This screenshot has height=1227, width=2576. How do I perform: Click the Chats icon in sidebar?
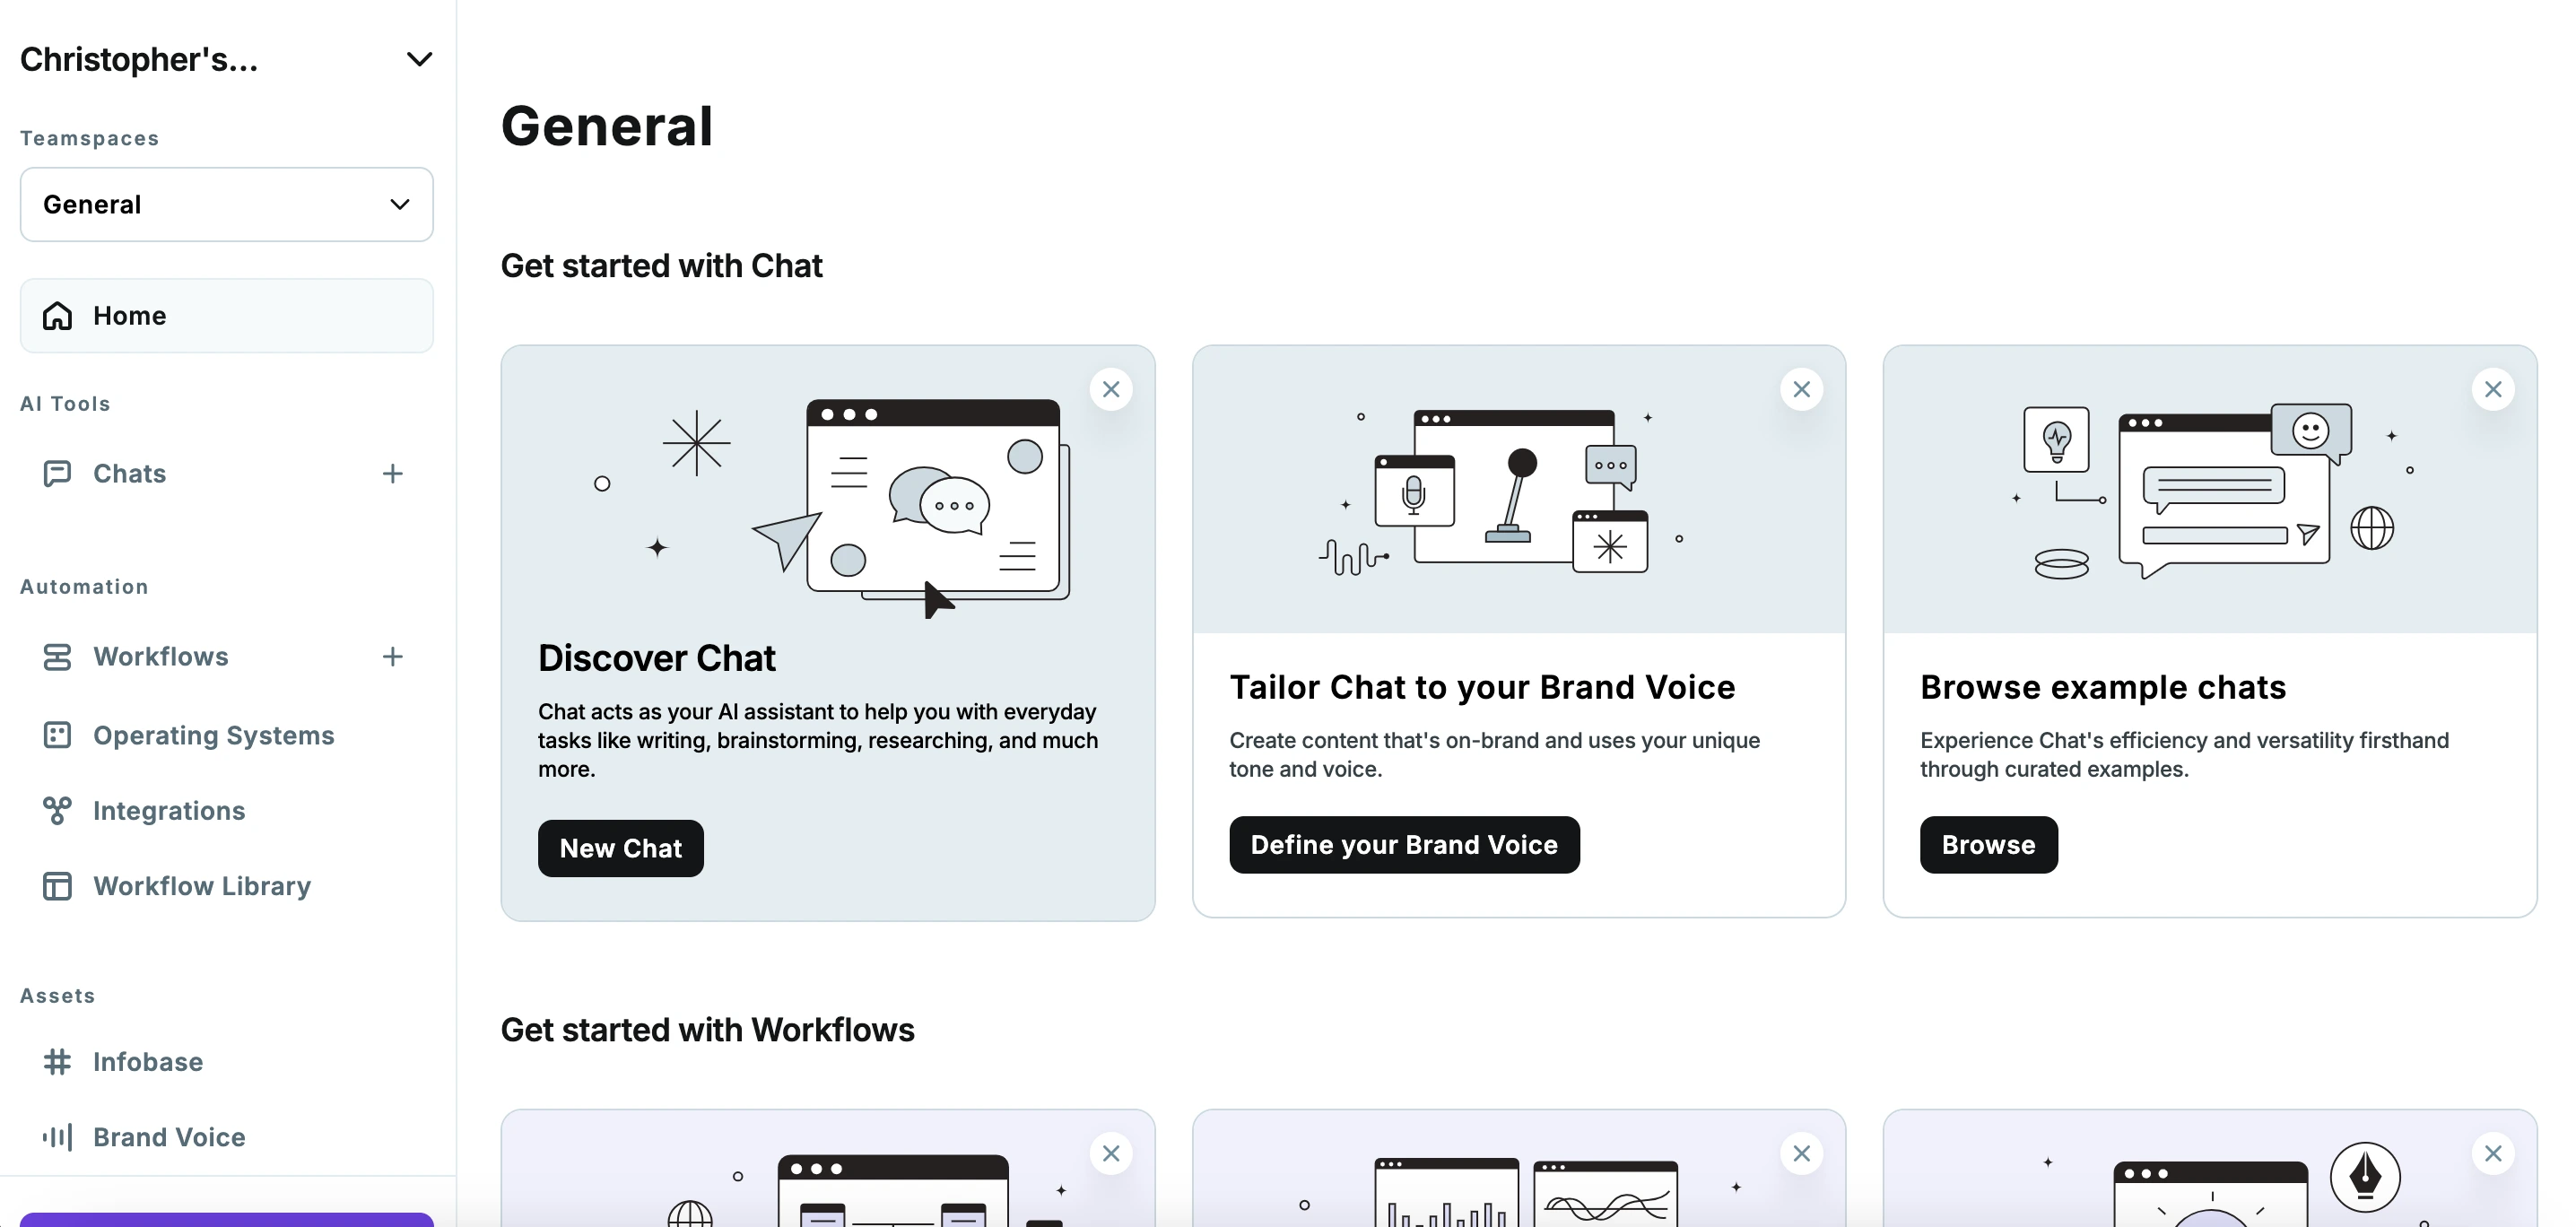coord(57,474)
